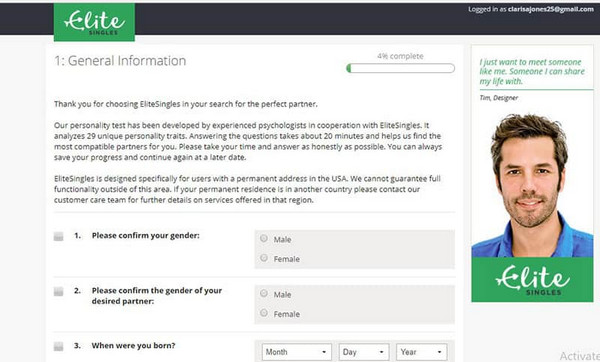
Task: Click the logged-in email clarisajones25@gmail.com
Action: pos(551,9)
